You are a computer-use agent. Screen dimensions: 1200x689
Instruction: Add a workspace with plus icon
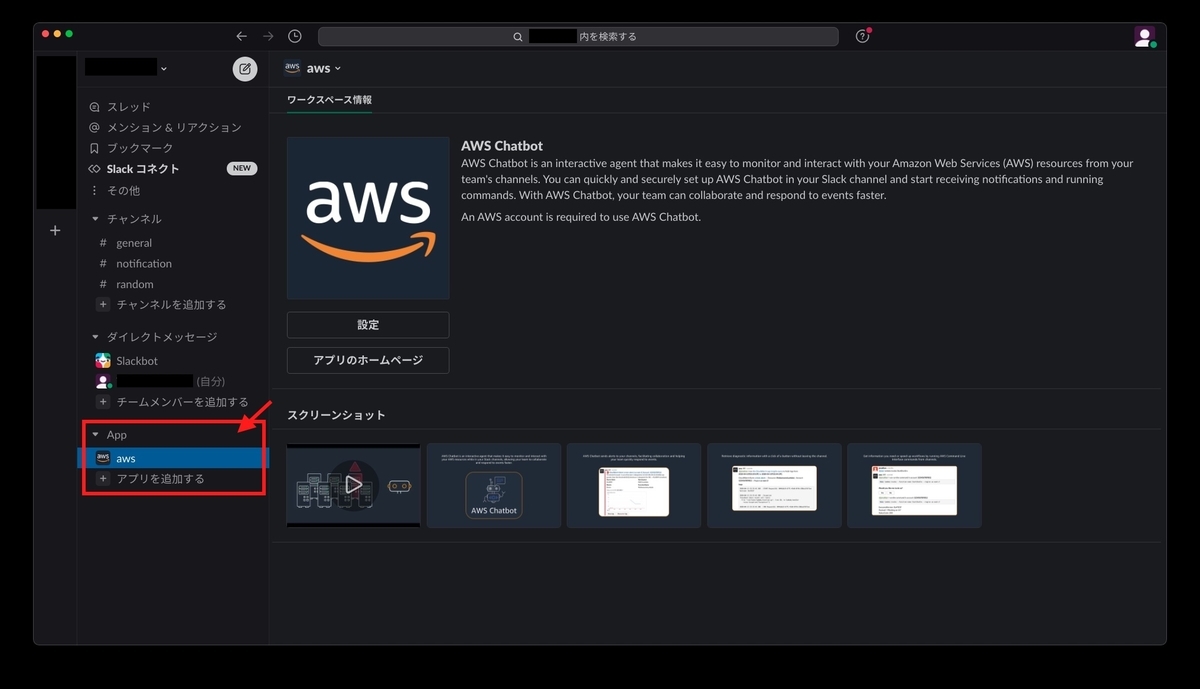(55, 231)
